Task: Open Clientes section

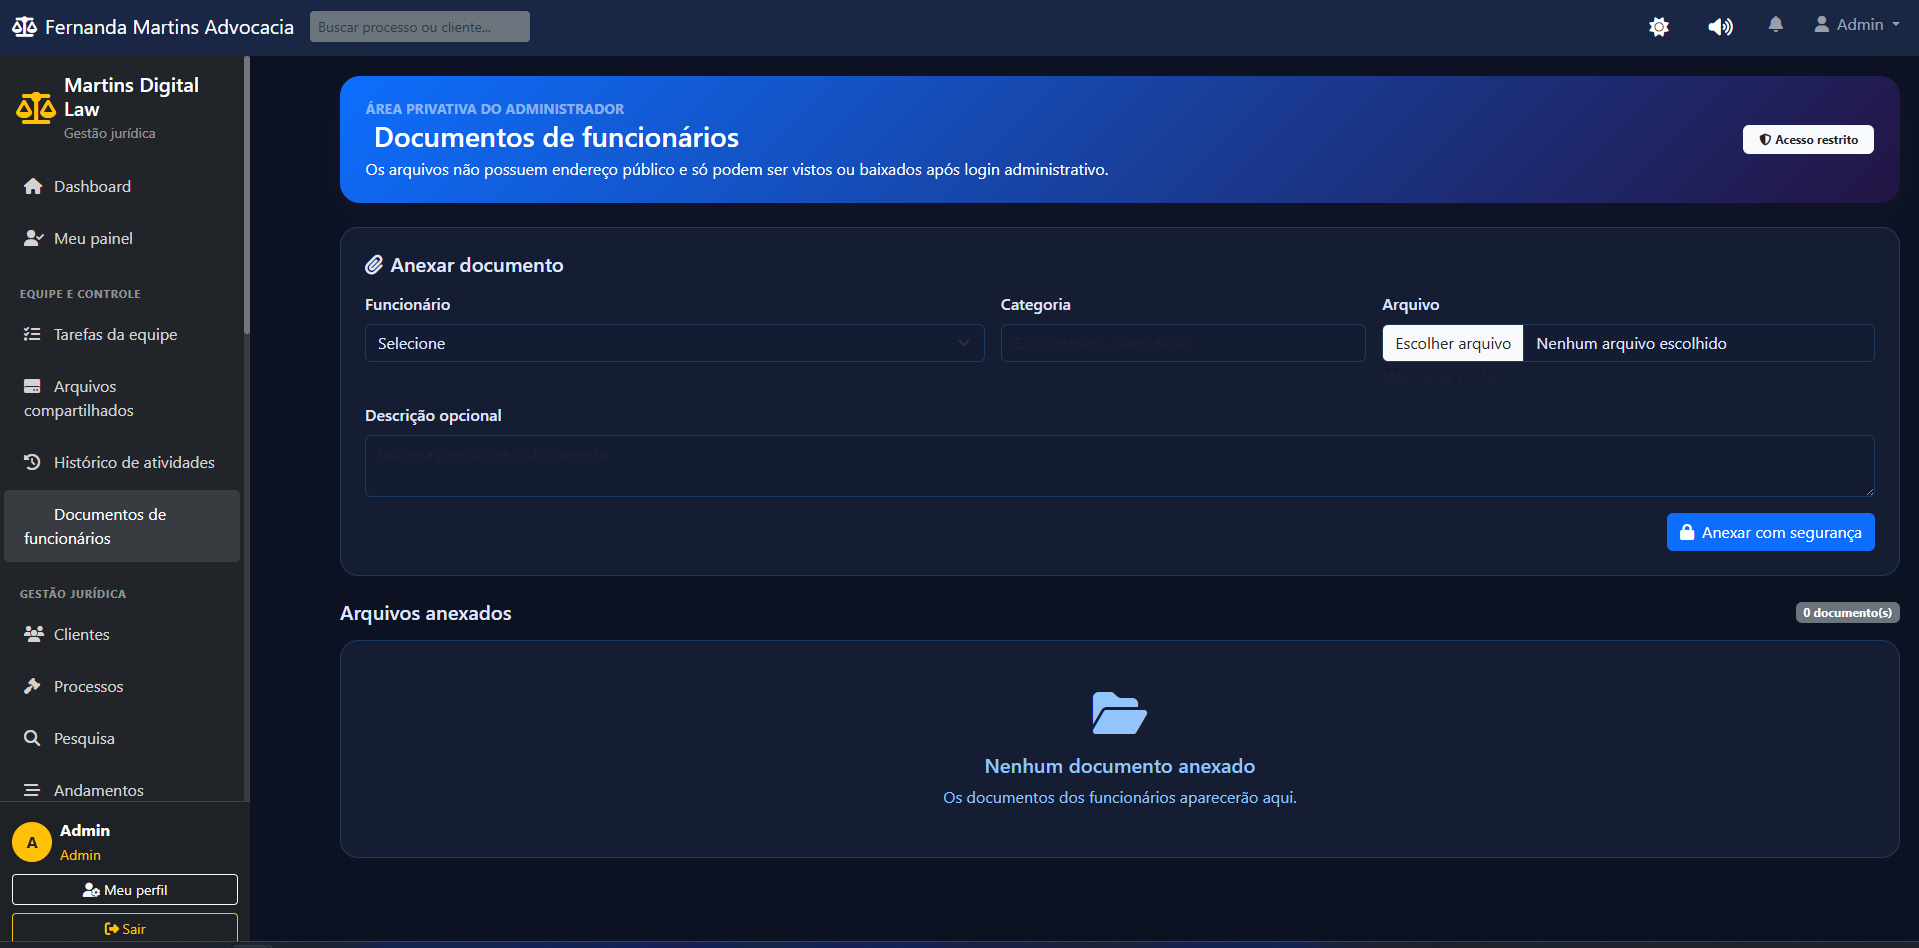Action: click(x=122, y=634)
